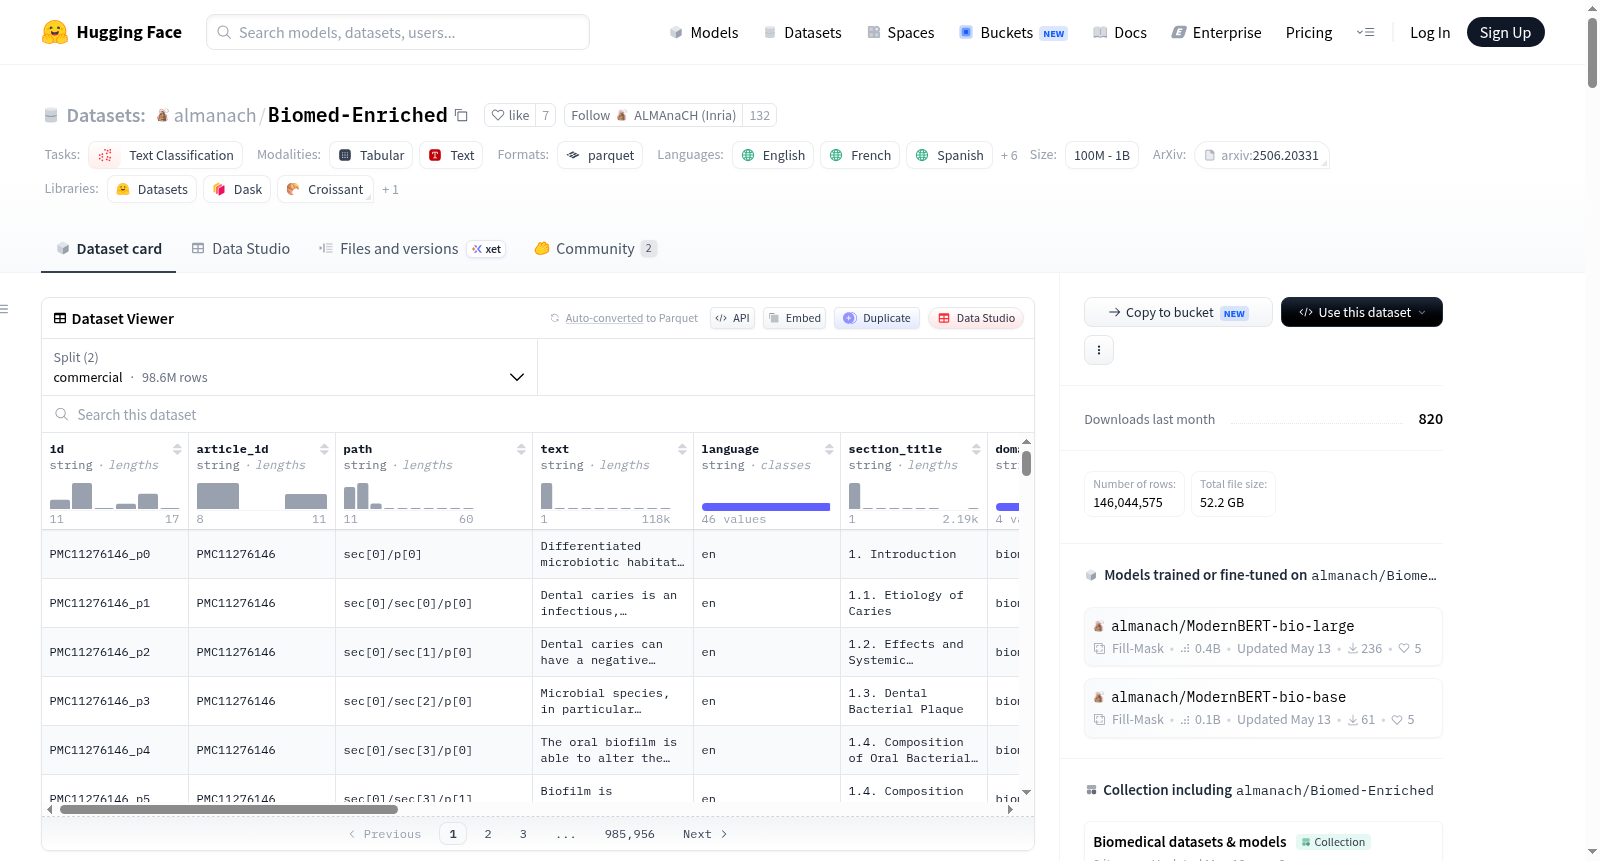Image resolution: width=1600 pixels, height=861 pixels.
Task: Go to the Next page
Action: 705,834
